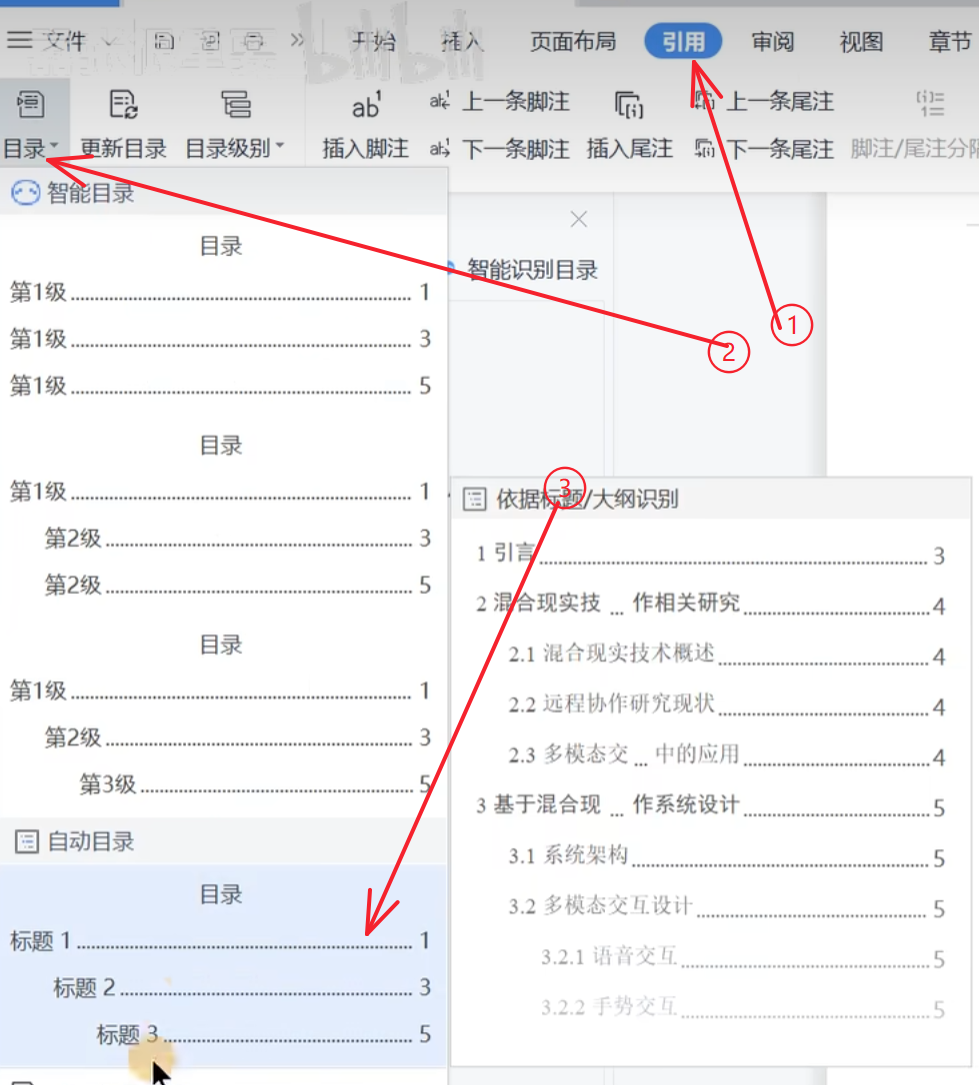
Task: Click the 插入尾注 icon
Action: [x=629, y=104]
